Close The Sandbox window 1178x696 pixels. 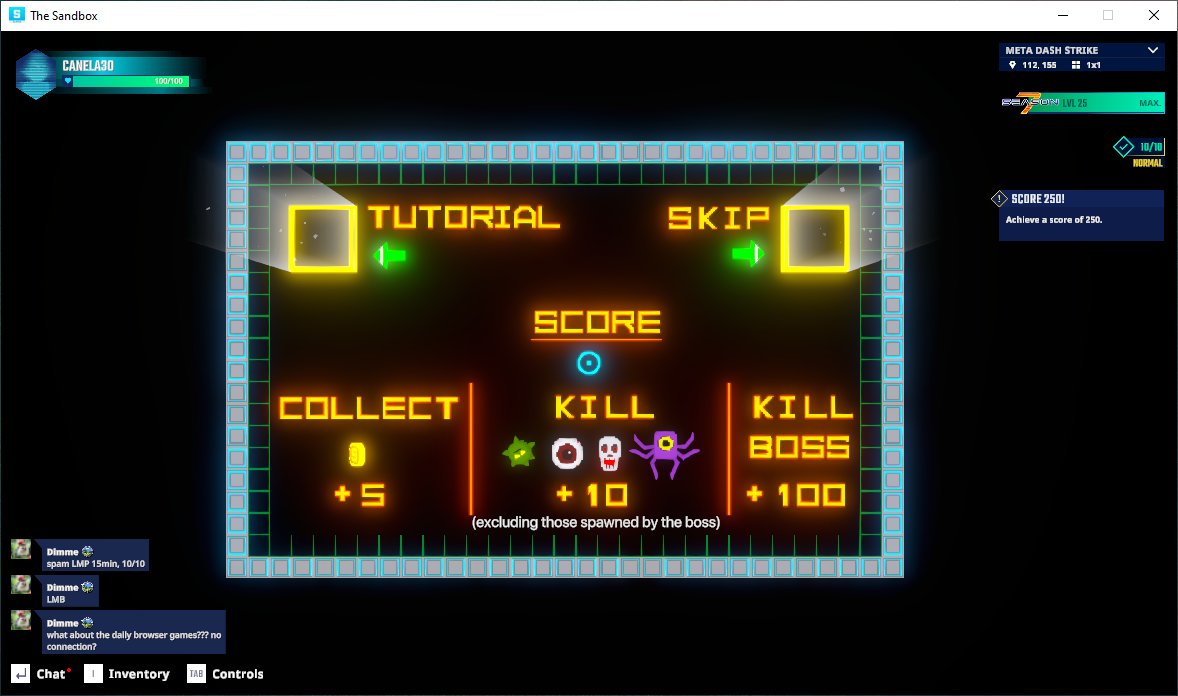(x=1154, y=15)
